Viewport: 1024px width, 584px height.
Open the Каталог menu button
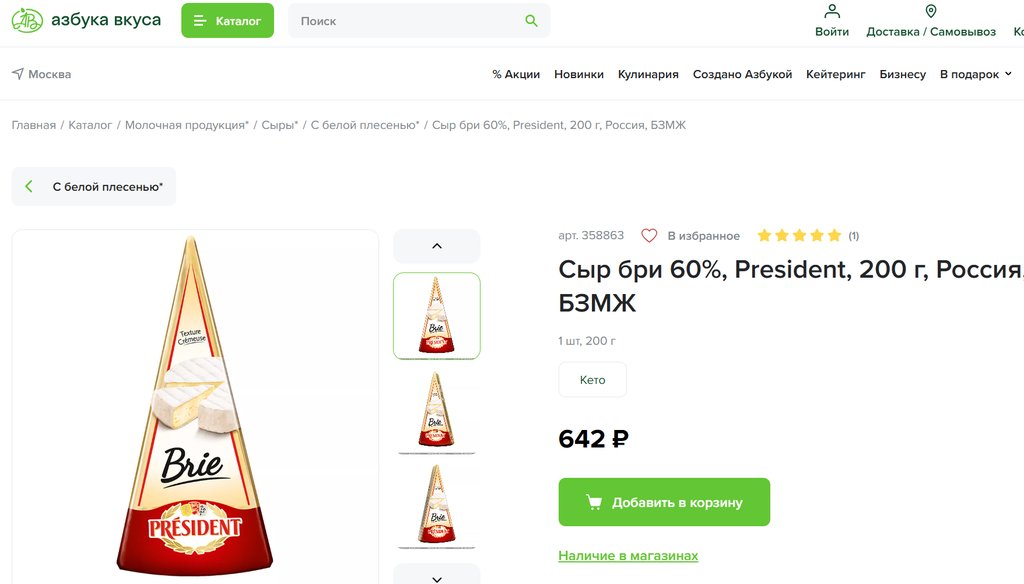227,21
